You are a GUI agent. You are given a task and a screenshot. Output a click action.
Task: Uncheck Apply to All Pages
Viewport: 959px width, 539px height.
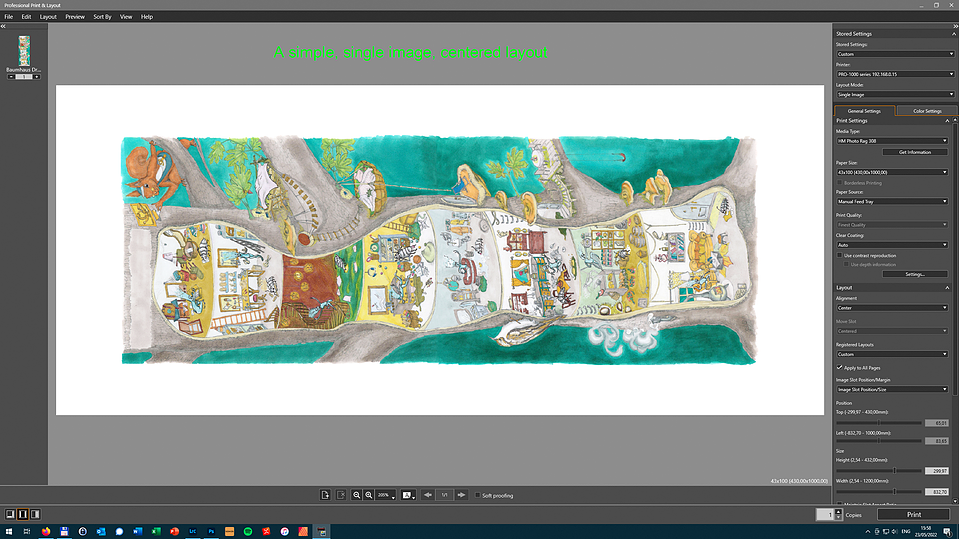tap(839, 368)
